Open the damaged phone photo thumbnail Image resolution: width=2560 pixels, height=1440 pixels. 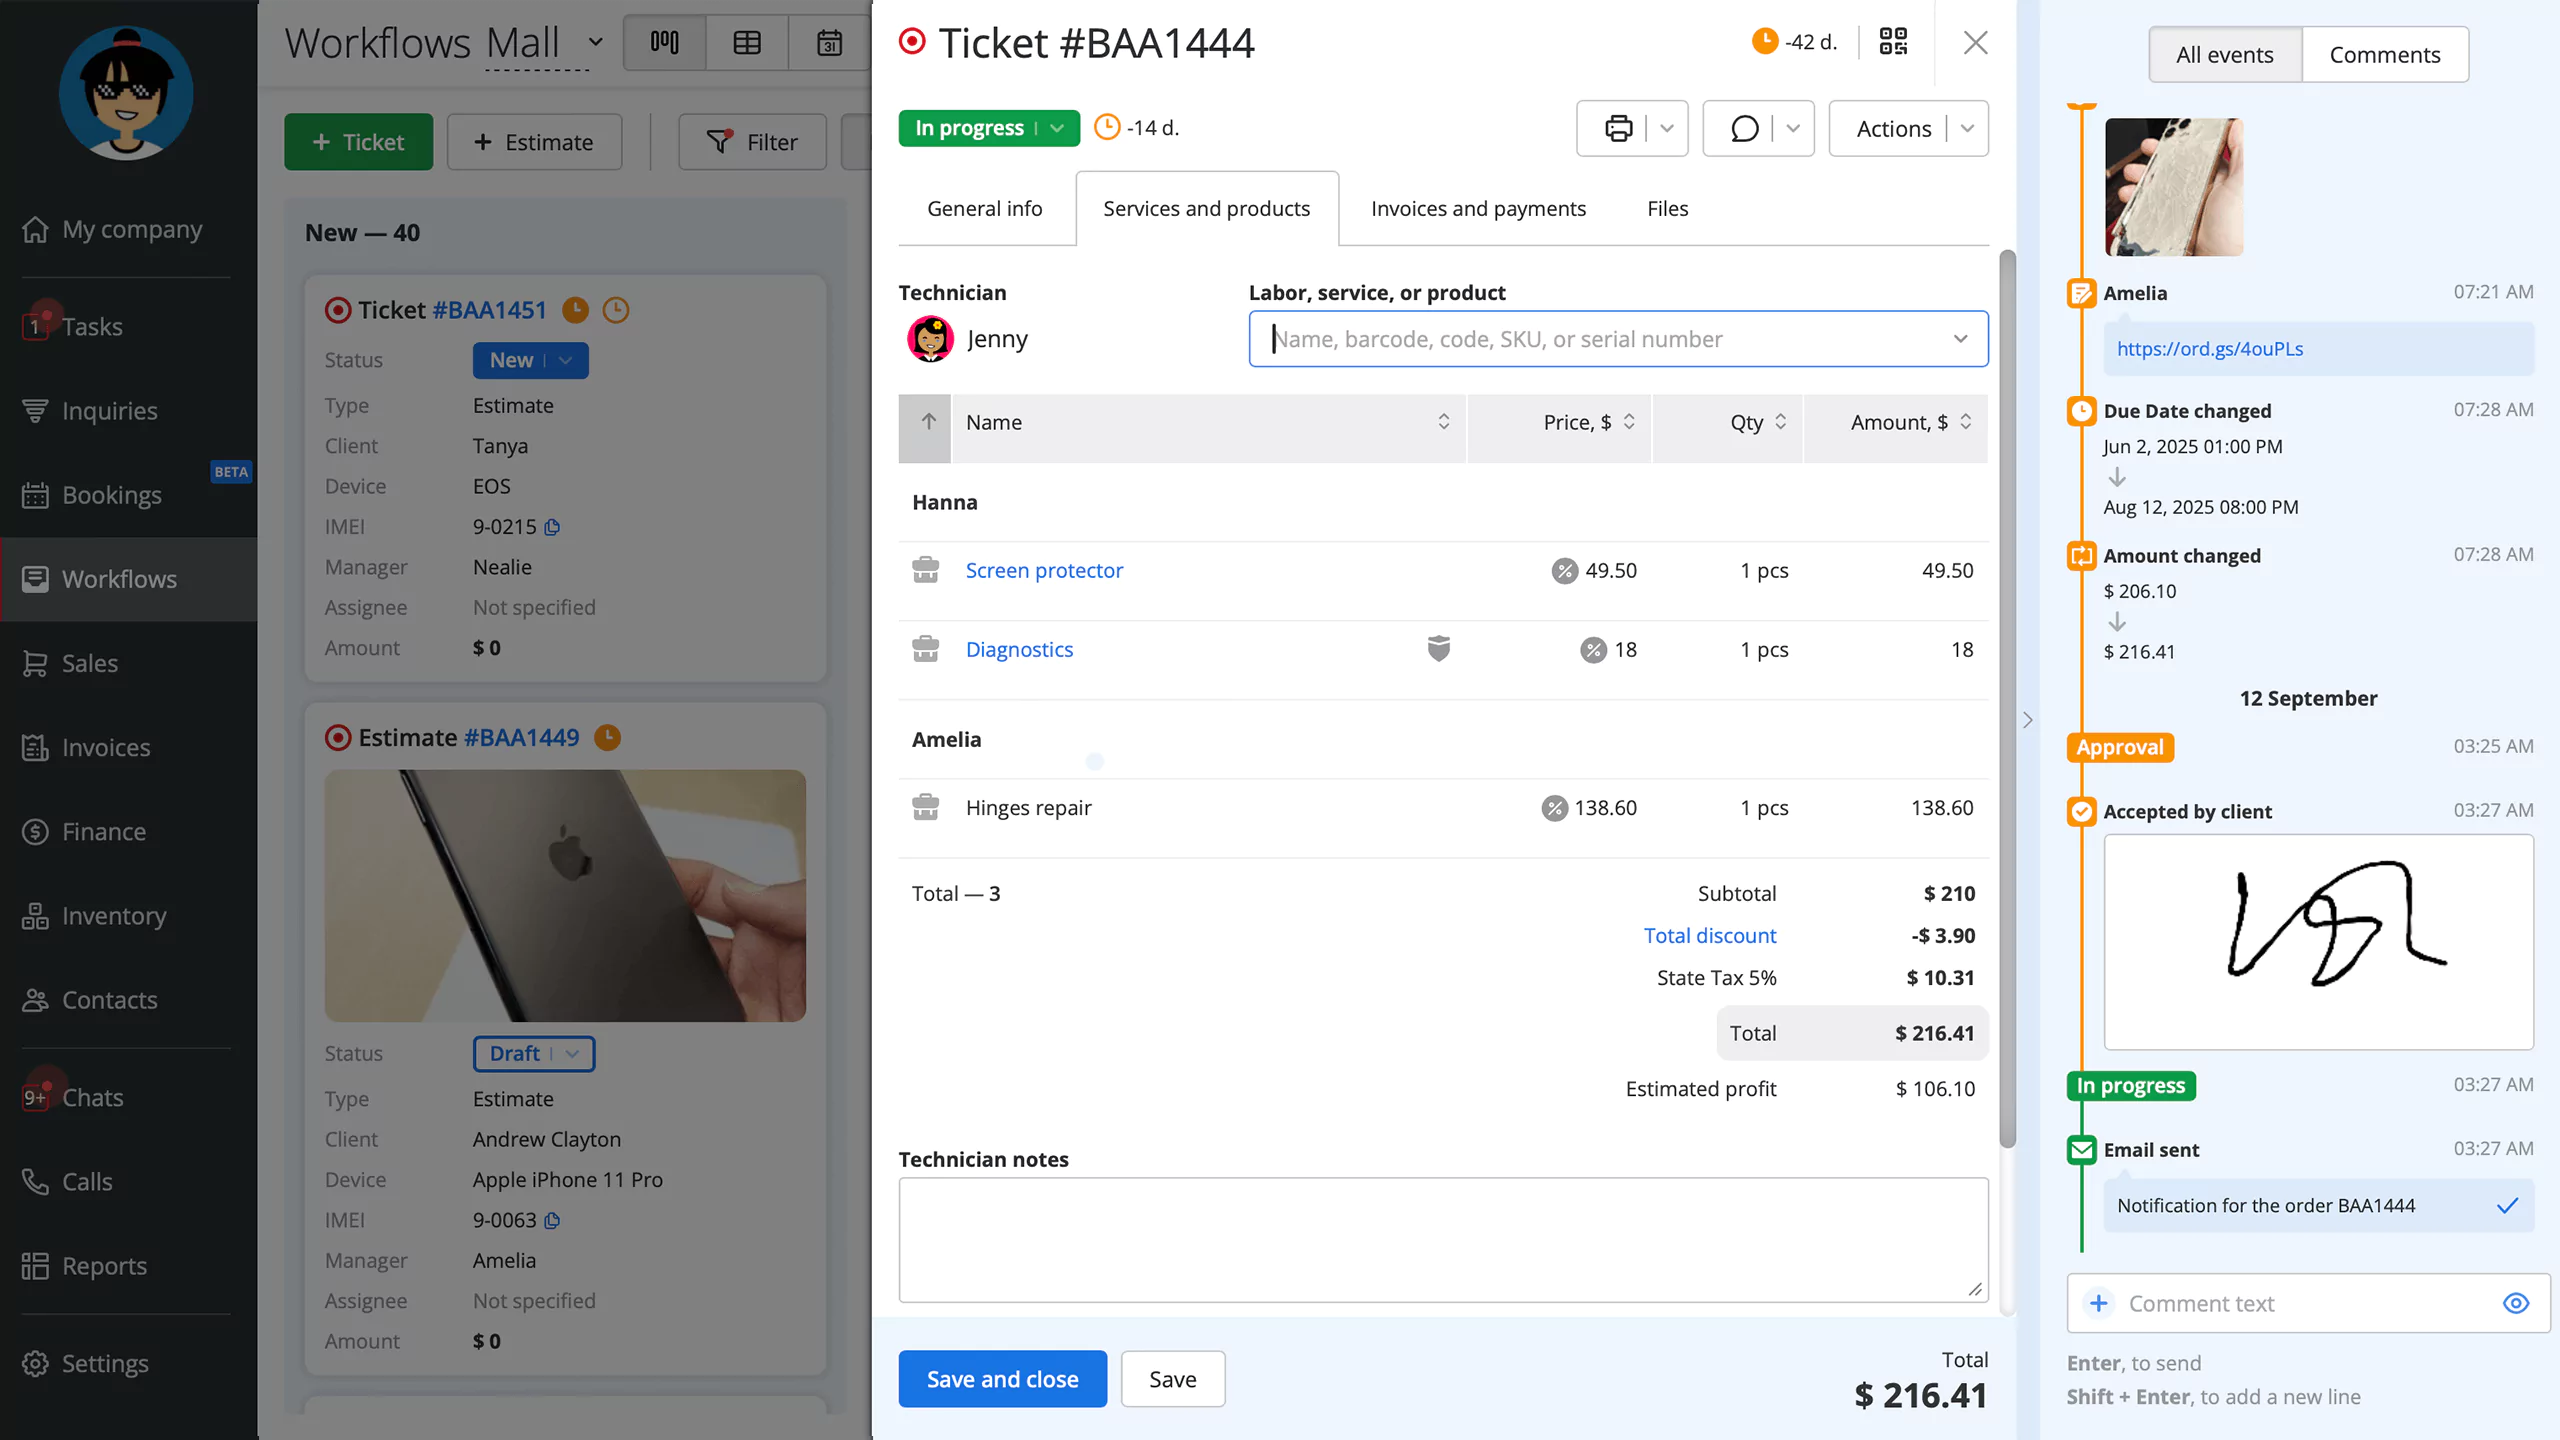2173,188
